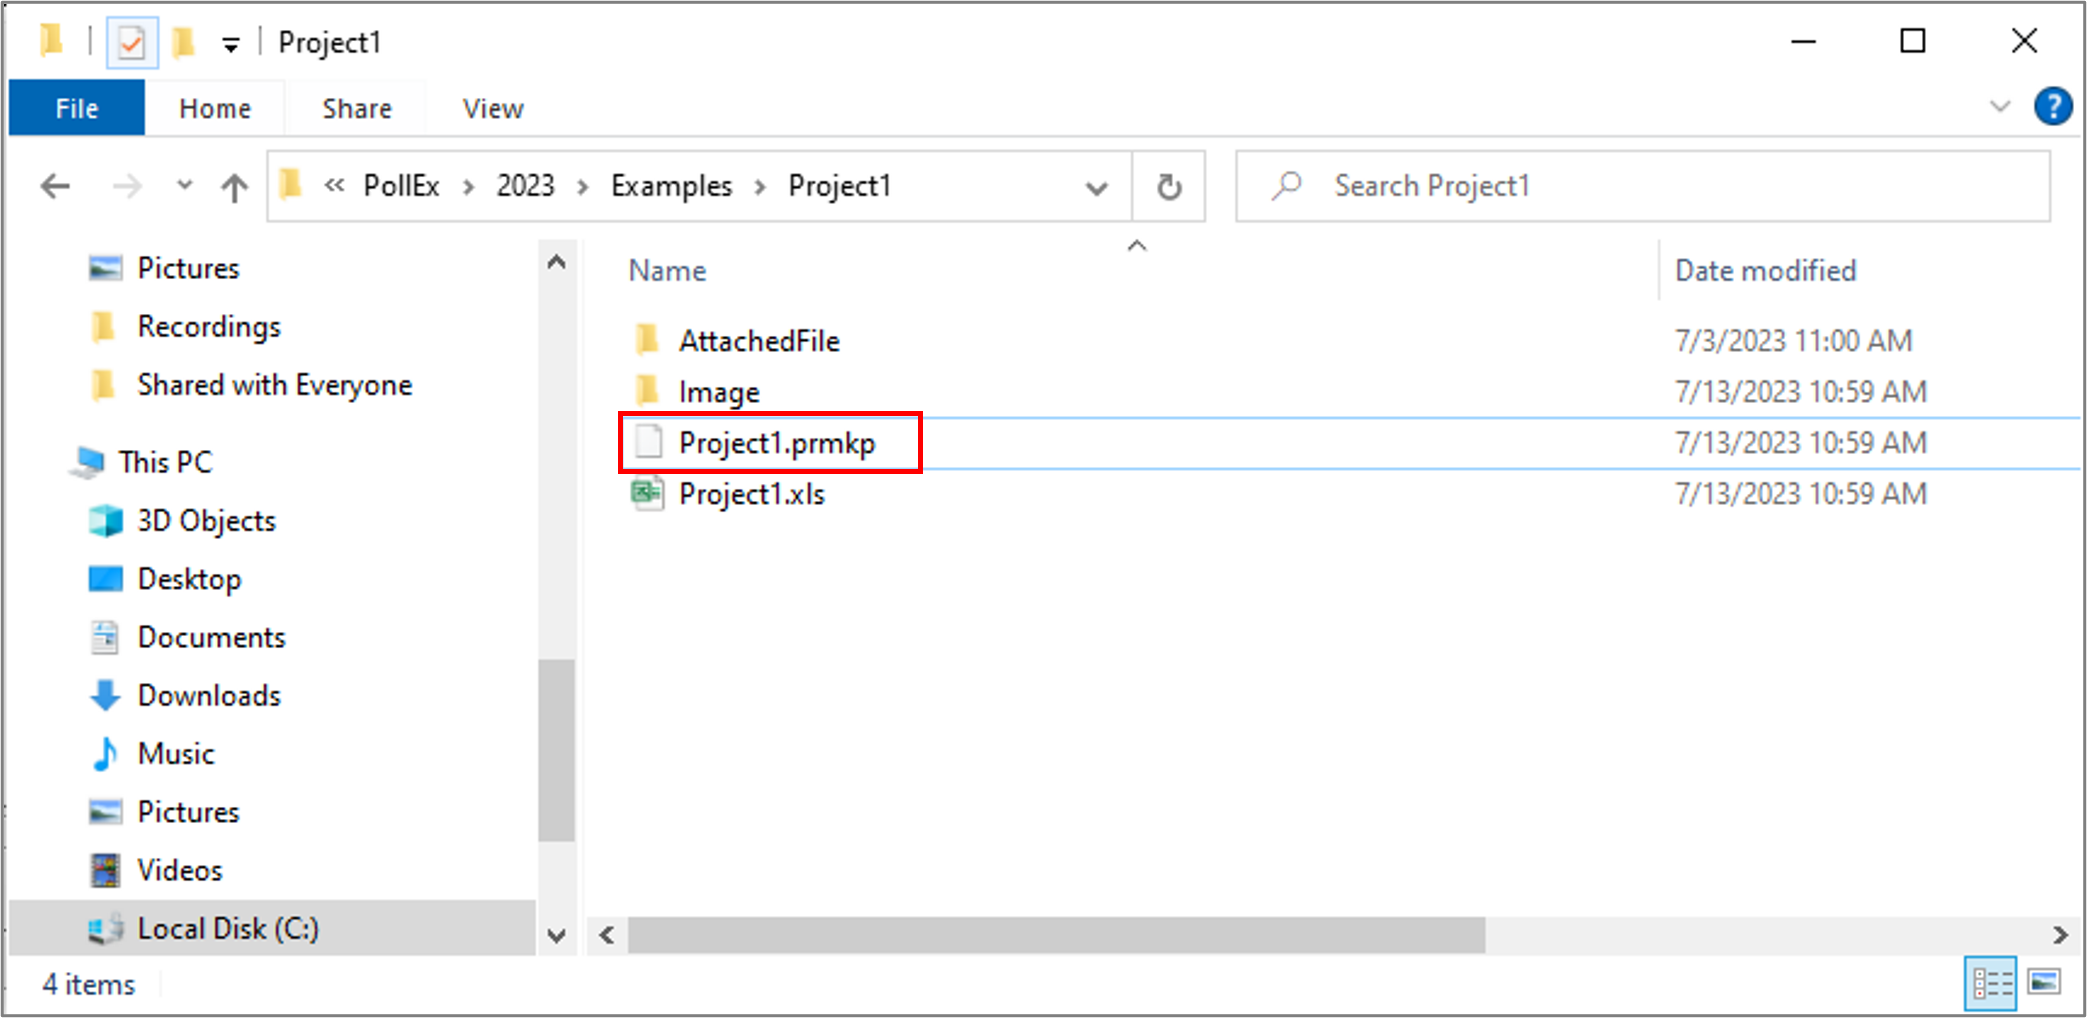Select Local Disk (C:) in navigation pane
This screenshot has width=2087, height=1018.
pyautogui.click(x=228, y=929)
